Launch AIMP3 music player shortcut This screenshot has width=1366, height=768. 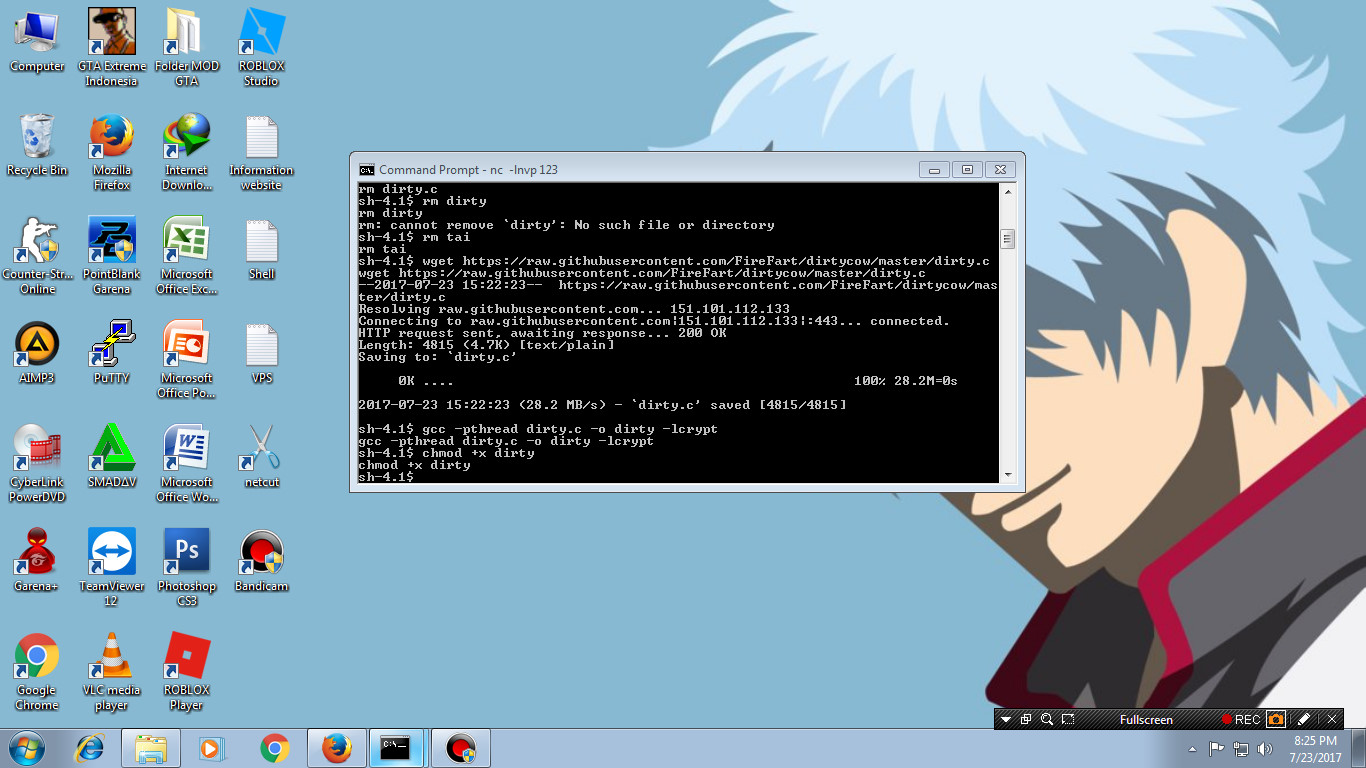click(37, 352)
